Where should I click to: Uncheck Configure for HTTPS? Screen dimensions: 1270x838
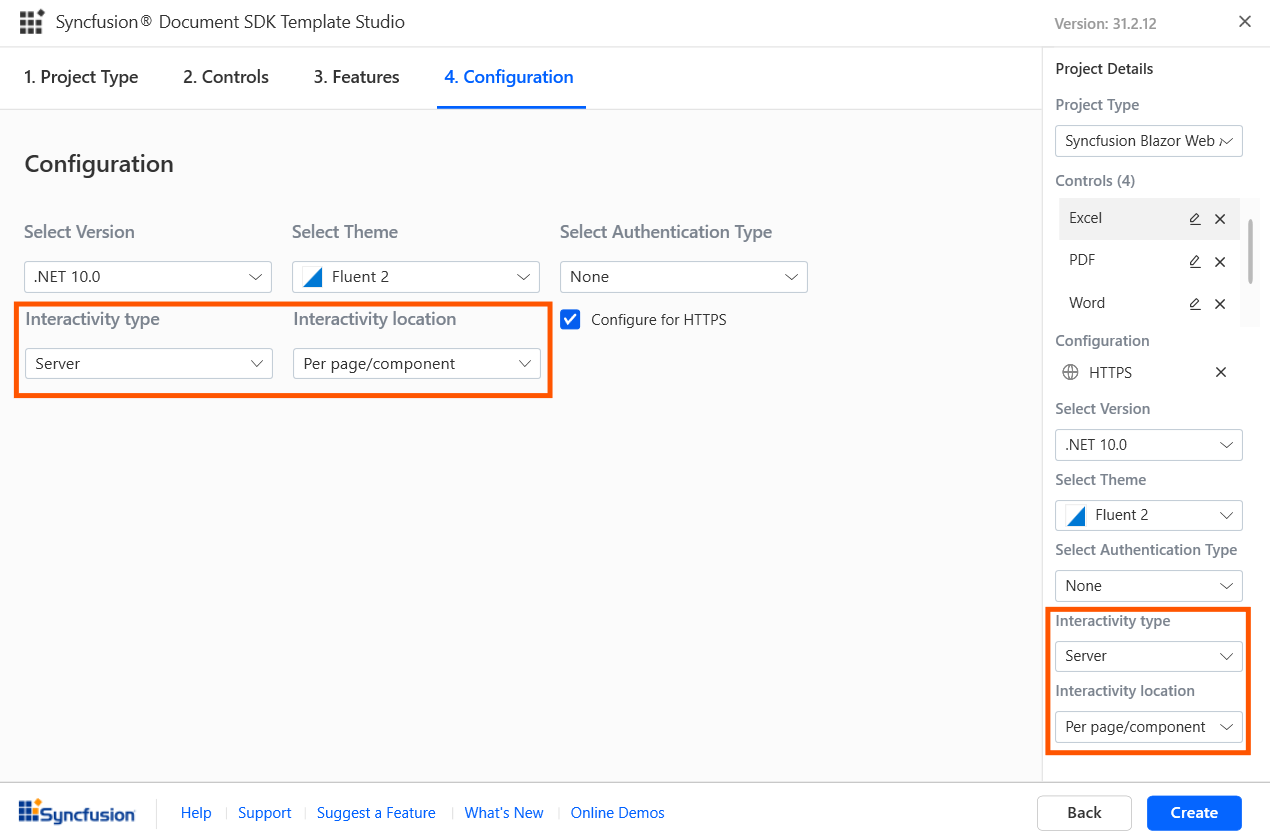569,319
